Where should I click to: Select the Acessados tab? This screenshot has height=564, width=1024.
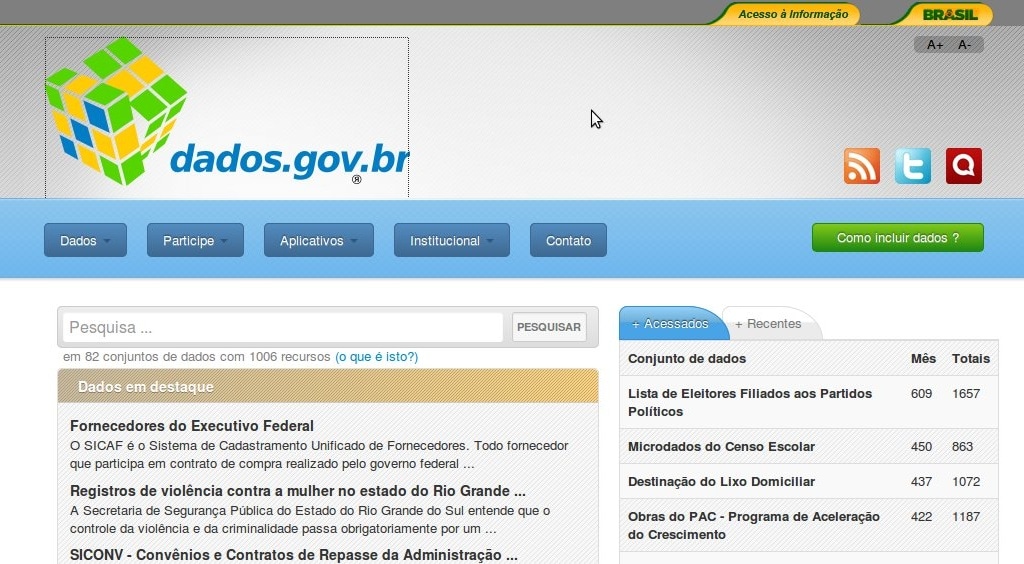pos(671,324)
